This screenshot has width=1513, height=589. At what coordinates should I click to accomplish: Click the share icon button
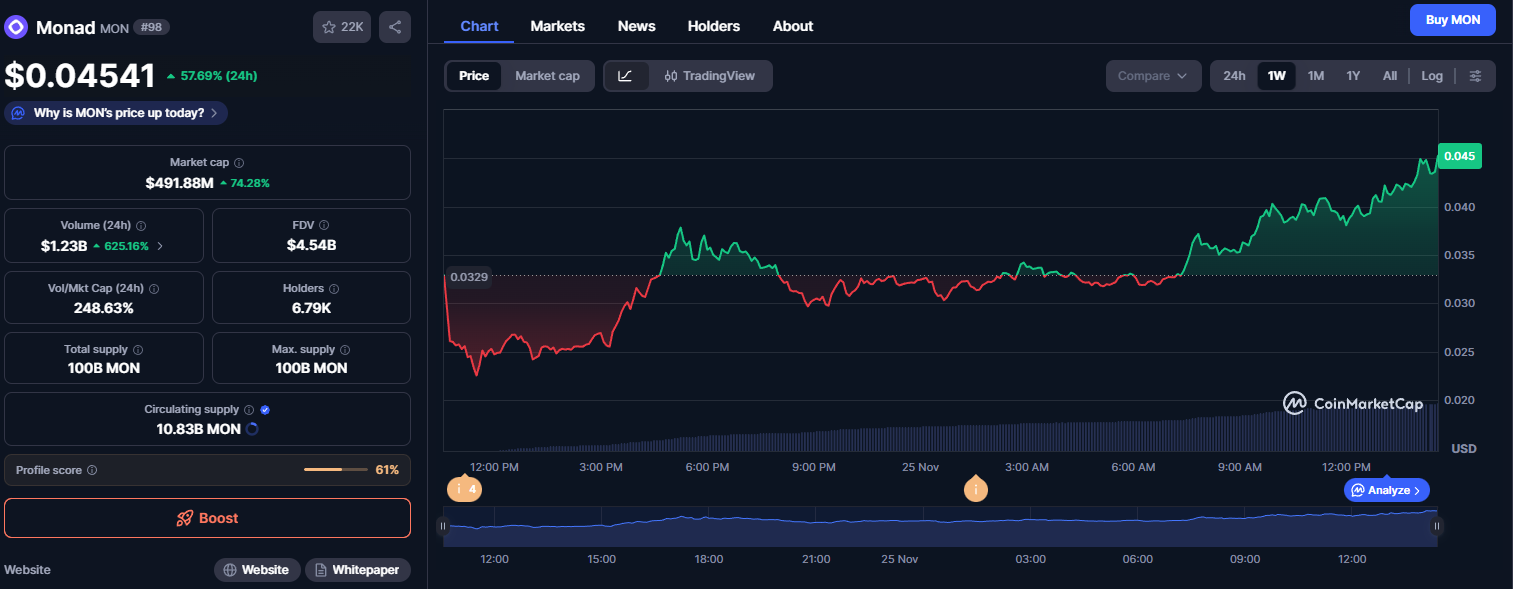point(395,27)
